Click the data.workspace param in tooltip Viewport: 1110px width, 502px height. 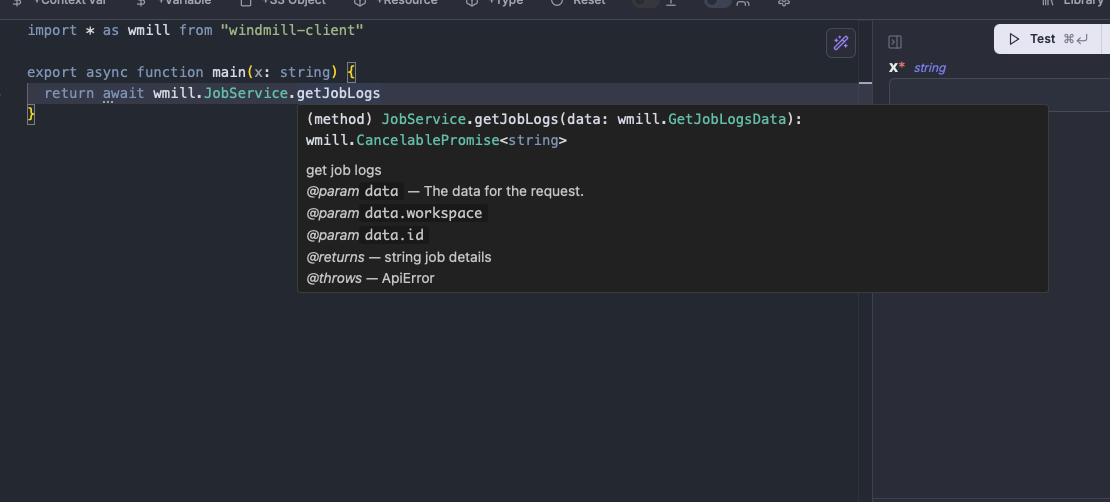pos(423,213)
